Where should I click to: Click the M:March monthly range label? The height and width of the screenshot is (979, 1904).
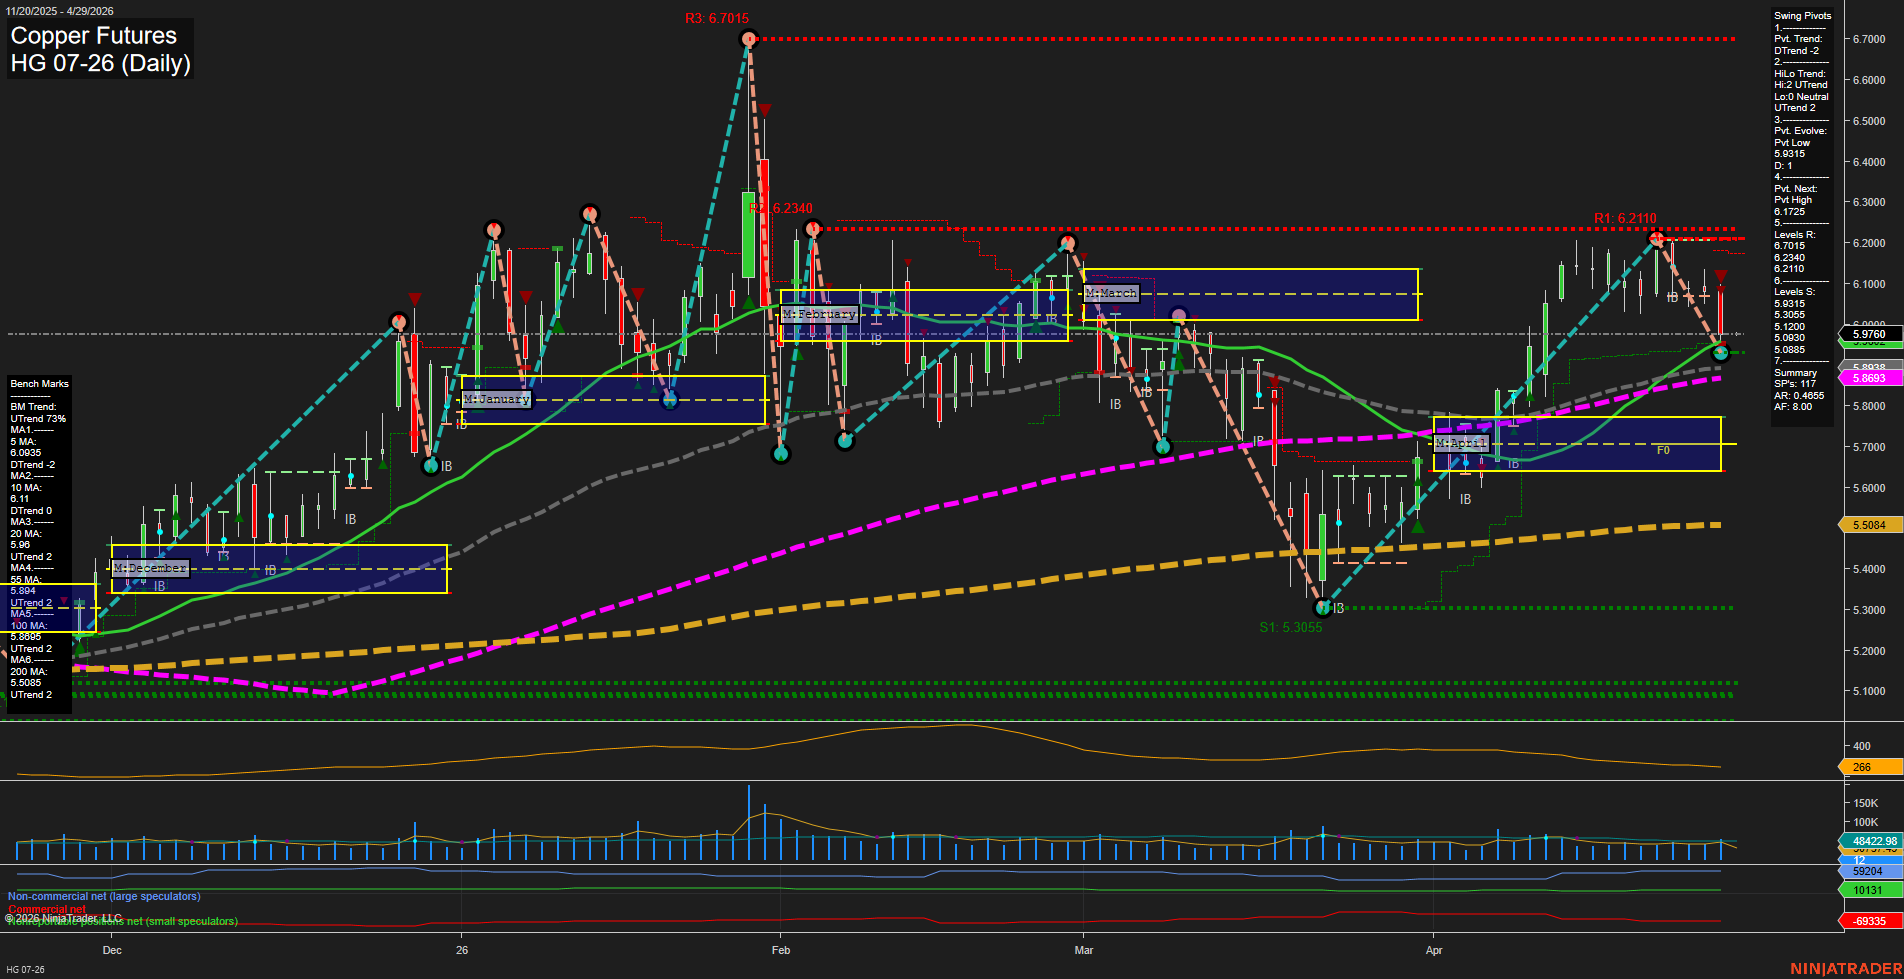click(x=1111, y=293)
